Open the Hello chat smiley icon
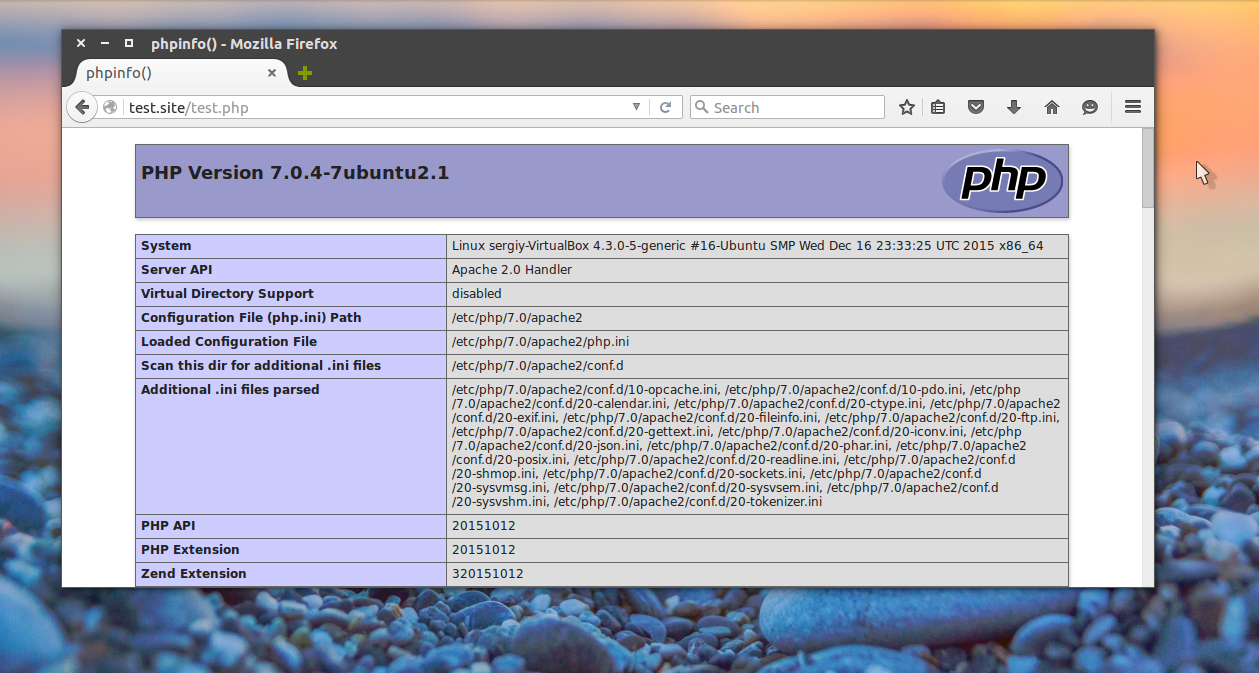1259x673 pixels. point(1090,107)
